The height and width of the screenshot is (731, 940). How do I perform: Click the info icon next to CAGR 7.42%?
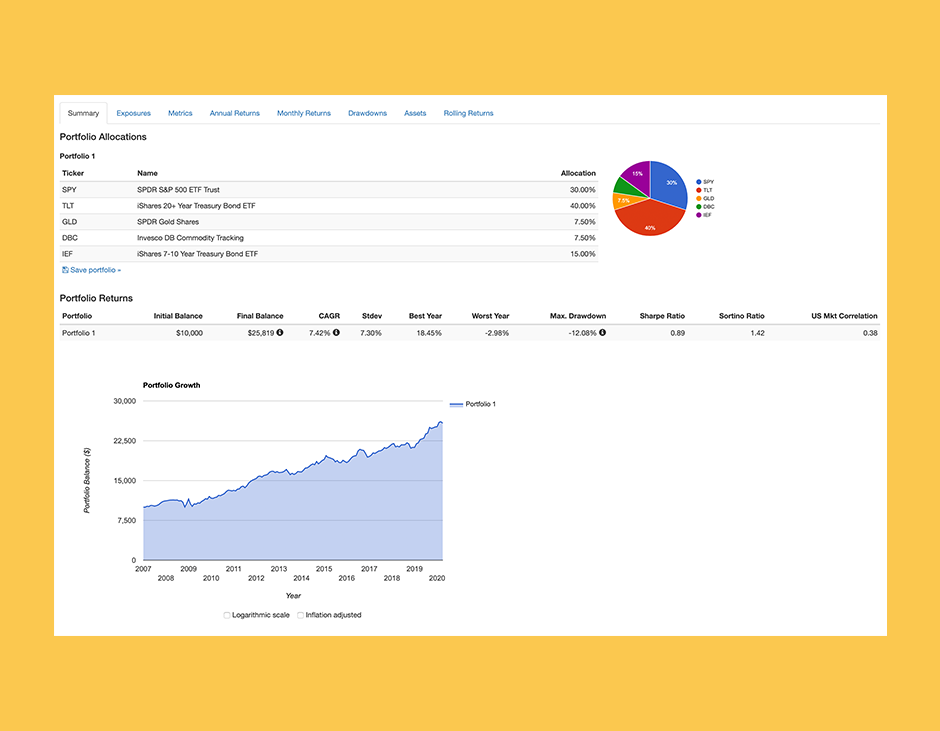tap(336, 332)
